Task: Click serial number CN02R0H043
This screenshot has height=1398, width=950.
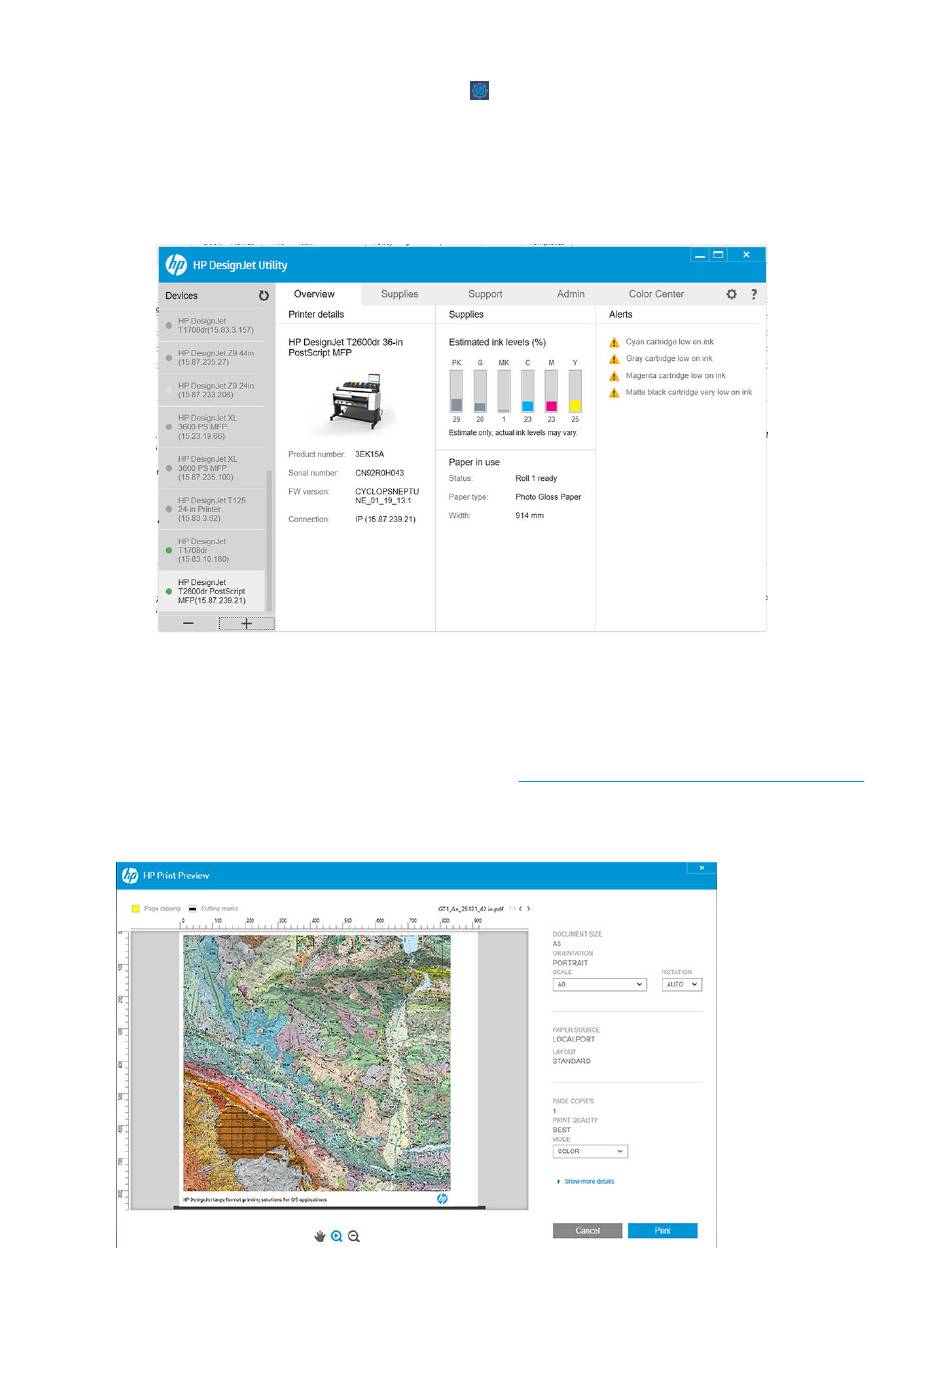Action: [x=380, y=473]
